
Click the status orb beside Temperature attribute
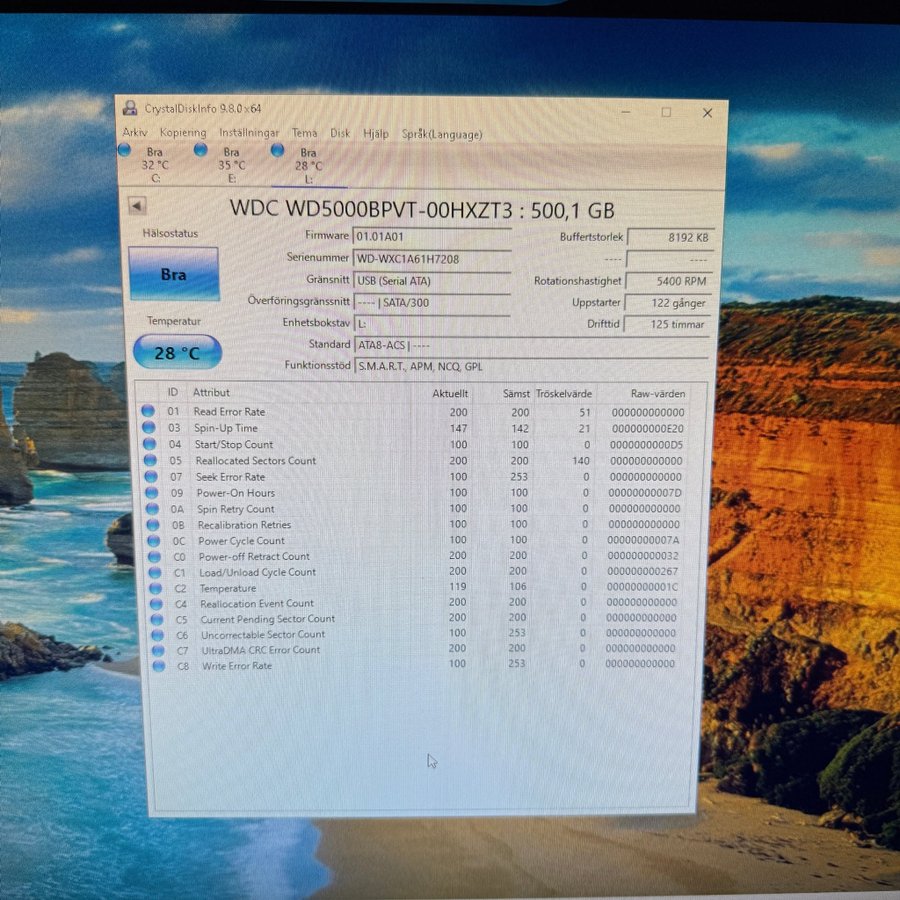click(x=155, y=589)
